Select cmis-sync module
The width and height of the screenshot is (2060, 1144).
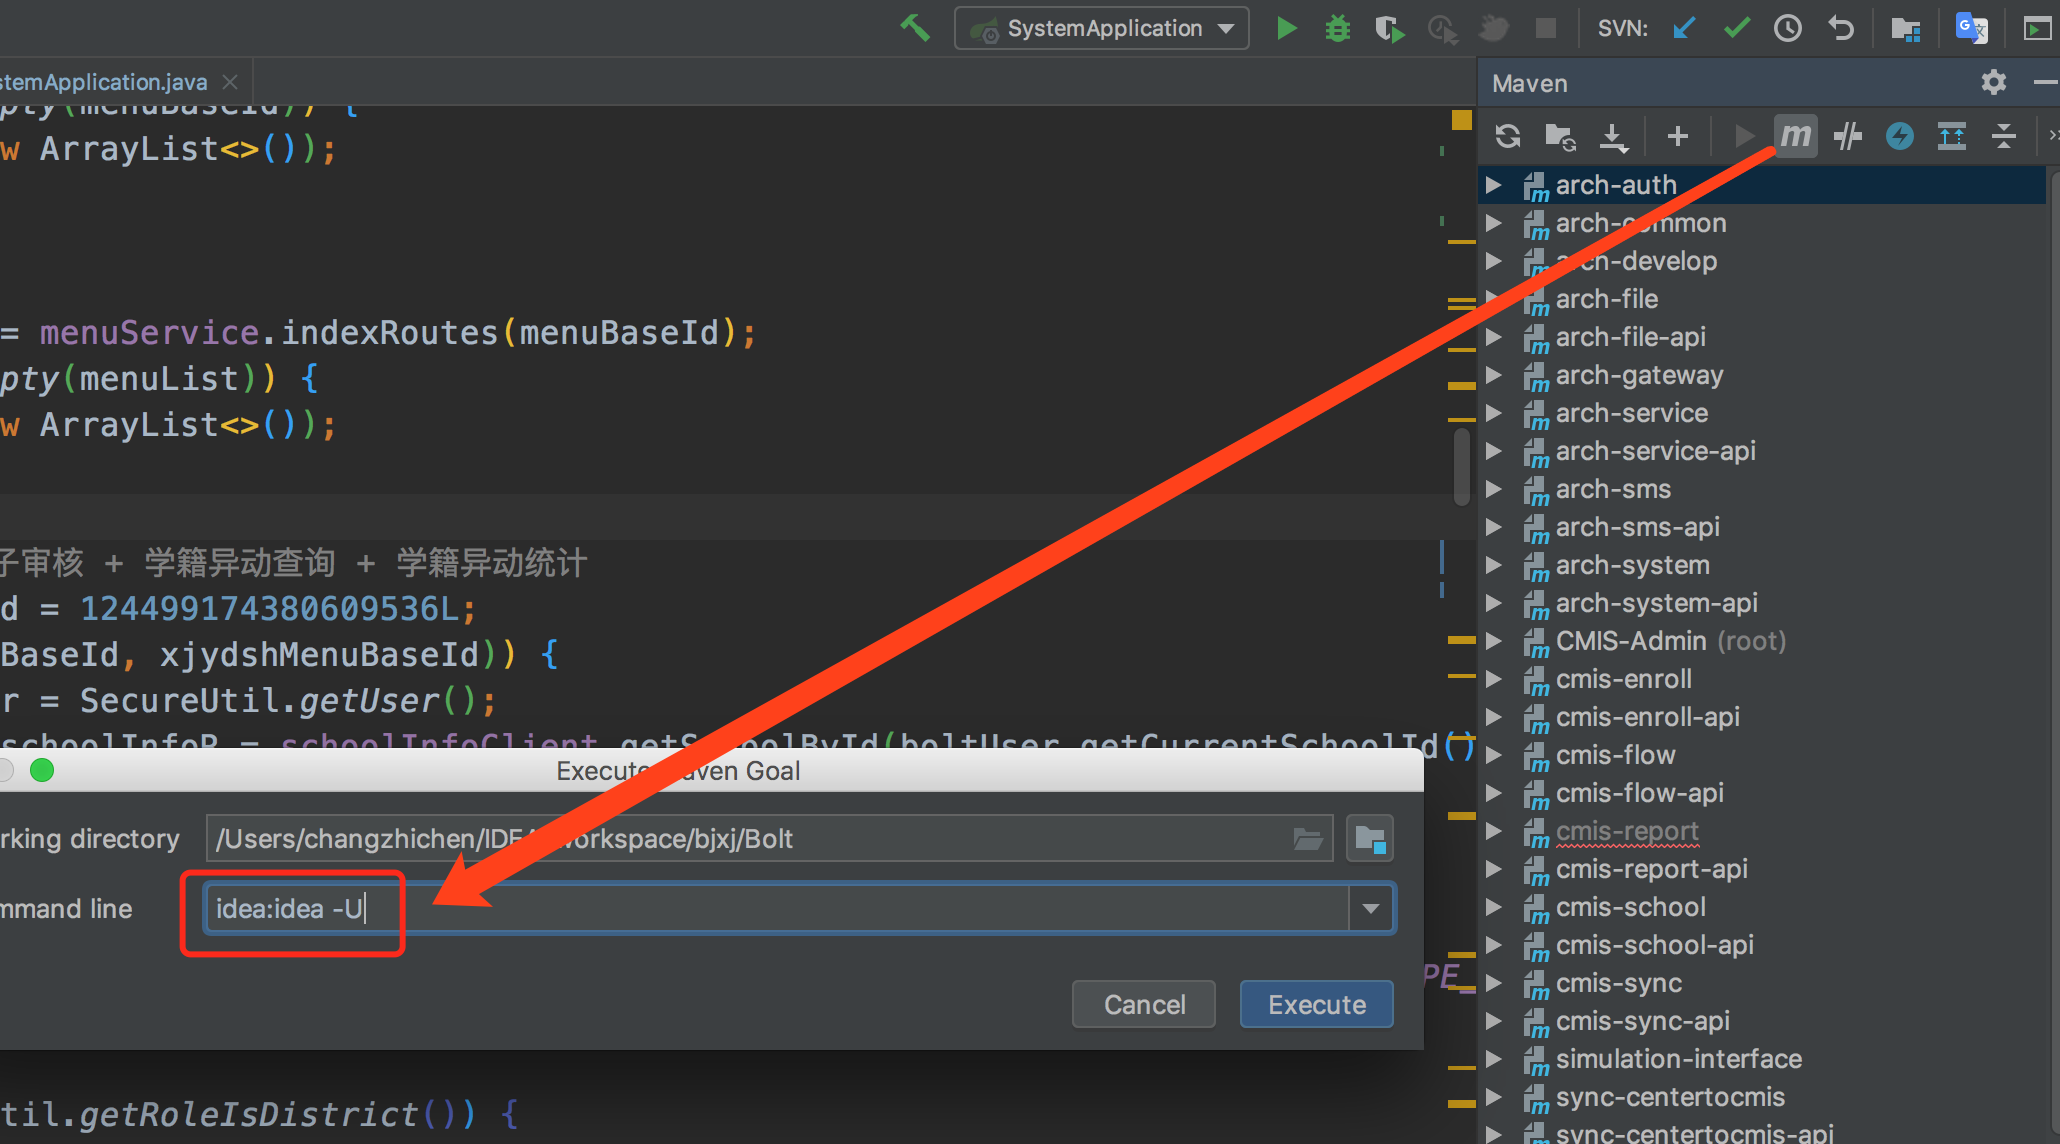1618,983
